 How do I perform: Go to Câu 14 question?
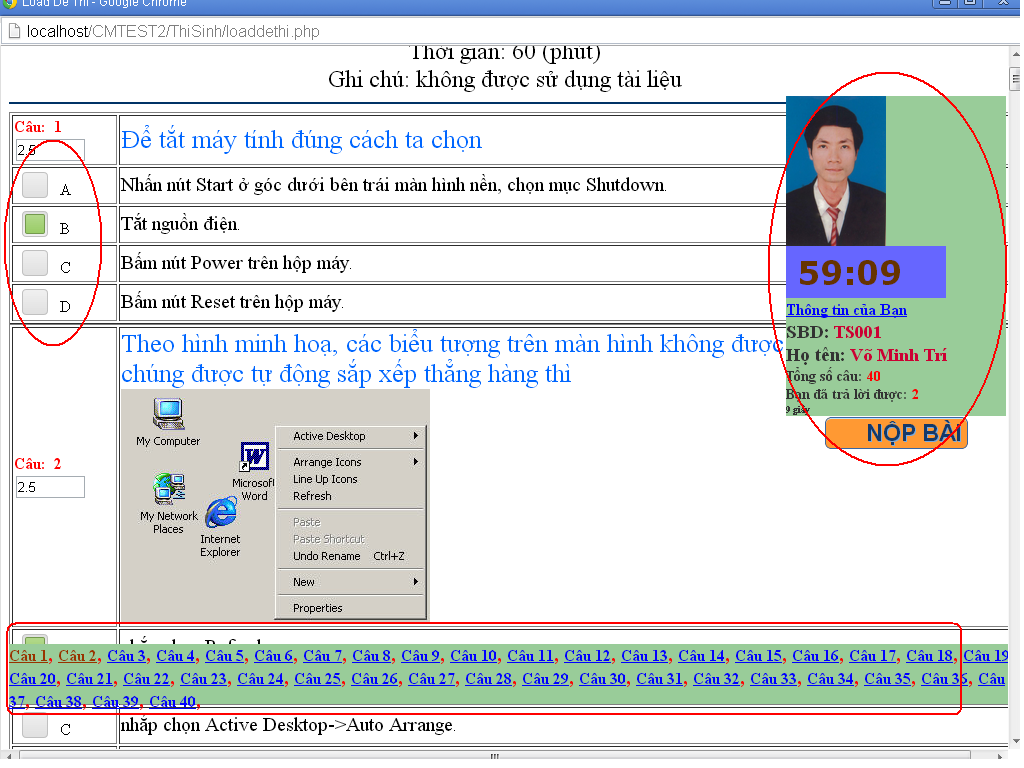(701, 656)
